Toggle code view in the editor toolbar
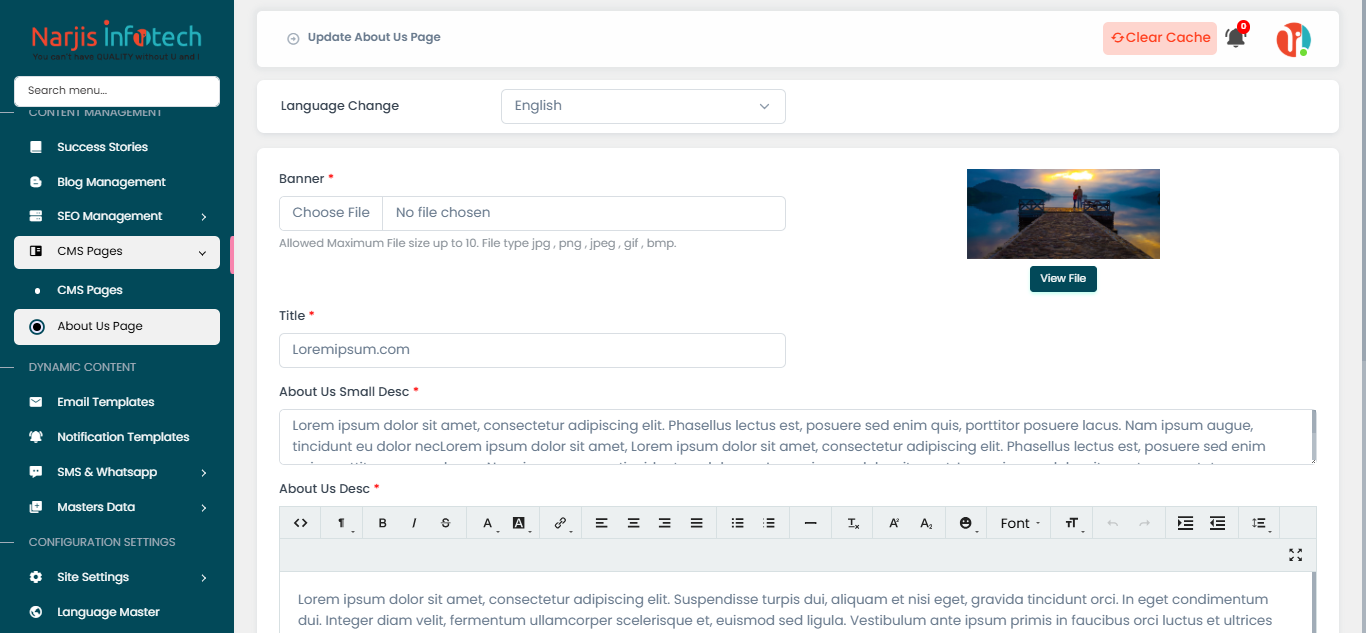The height and width of the screenshot is (633, 1366). pos(300,523)
